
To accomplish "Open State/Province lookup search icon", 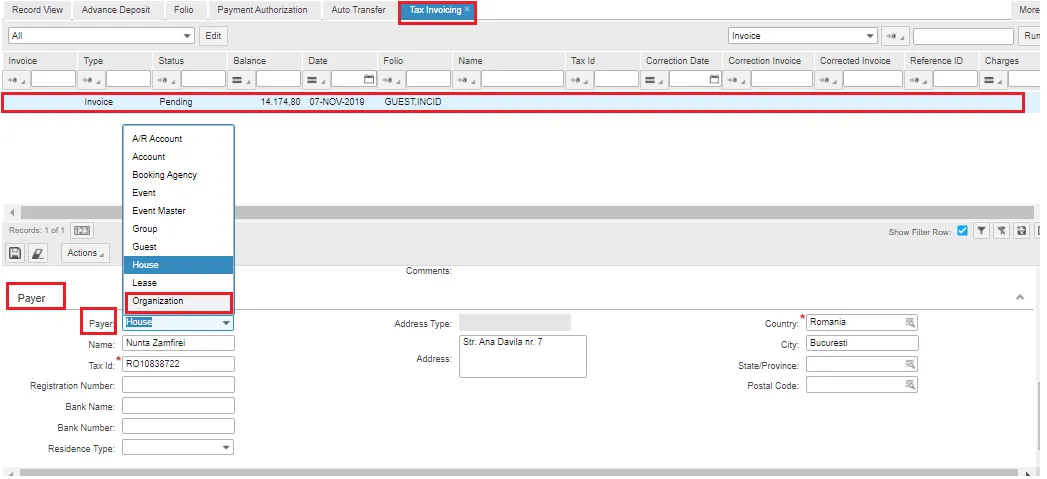I will 909,364.
